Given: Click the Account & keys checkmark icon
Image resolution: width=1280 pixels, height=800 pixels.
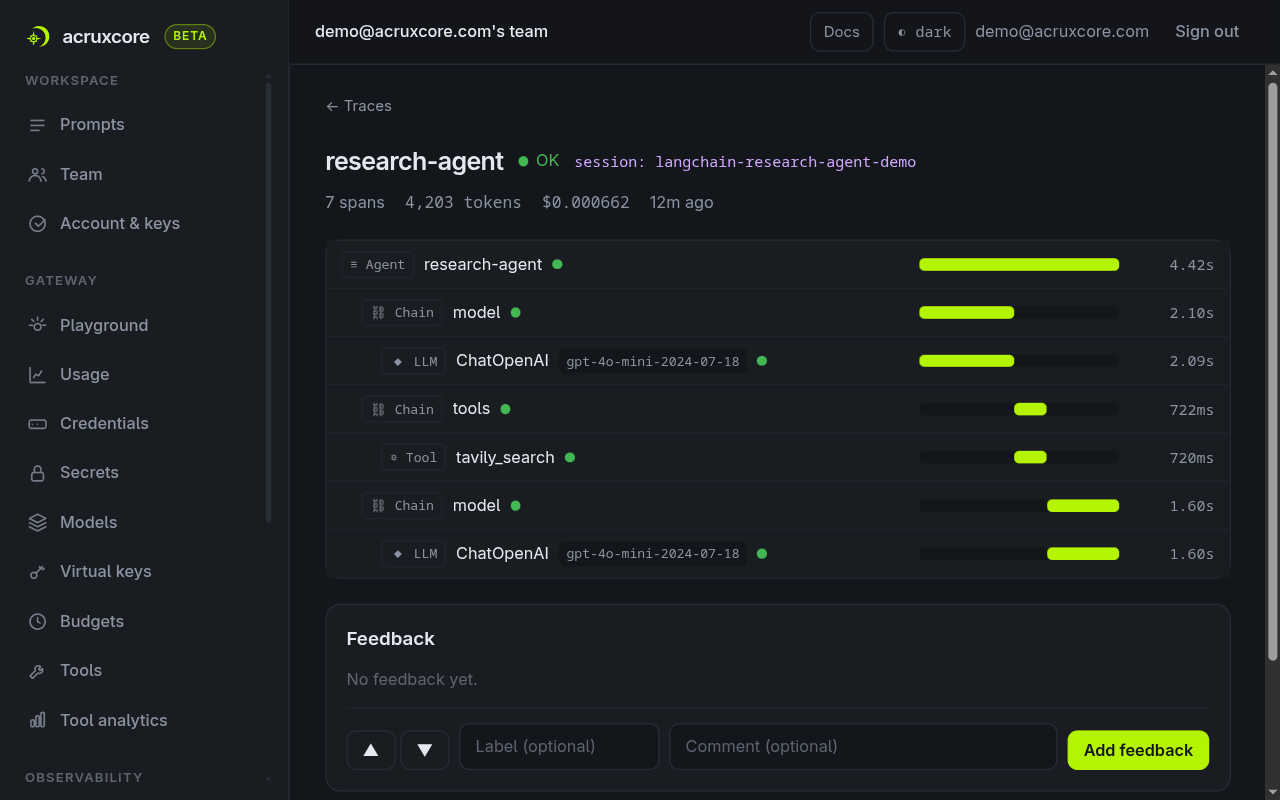Looking at the screenshot, I should point(38,224).
